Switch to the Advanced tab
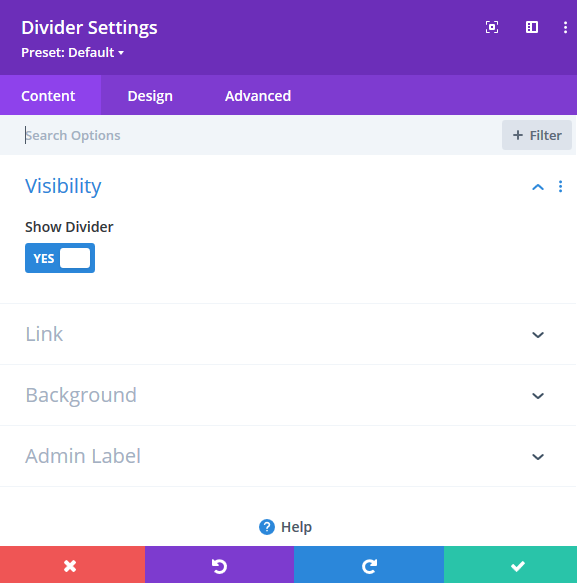The image size is (577, 583). coord(258,96)
